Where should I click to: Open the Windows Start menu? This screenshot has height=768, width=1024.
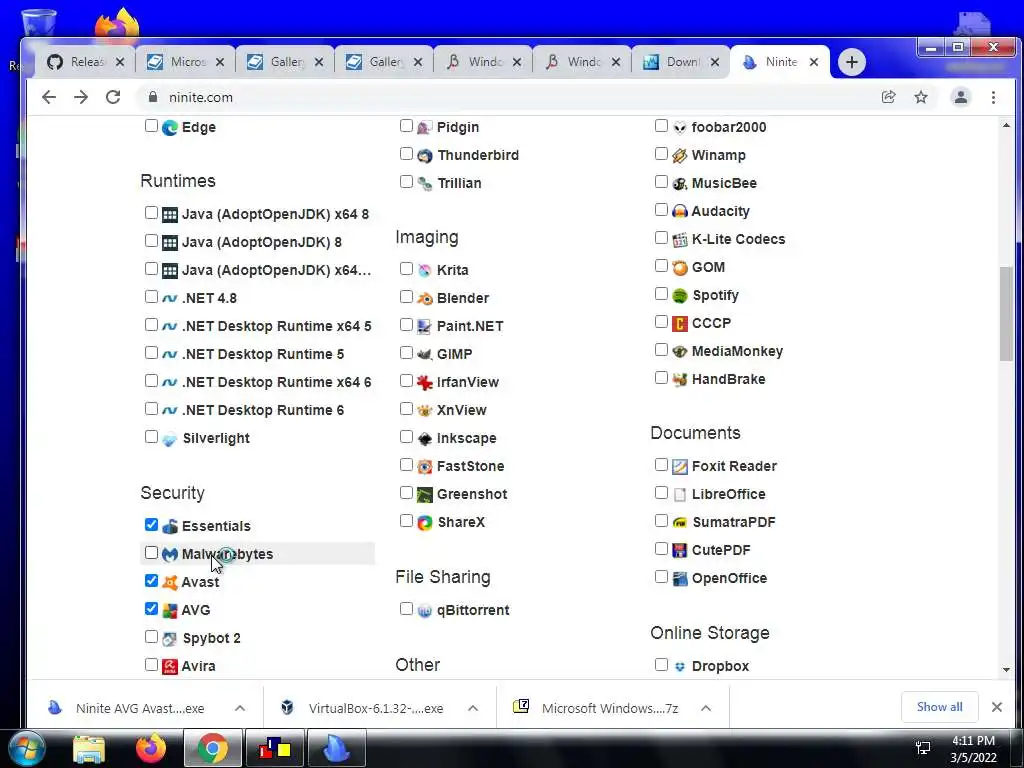tap(26, 749)
